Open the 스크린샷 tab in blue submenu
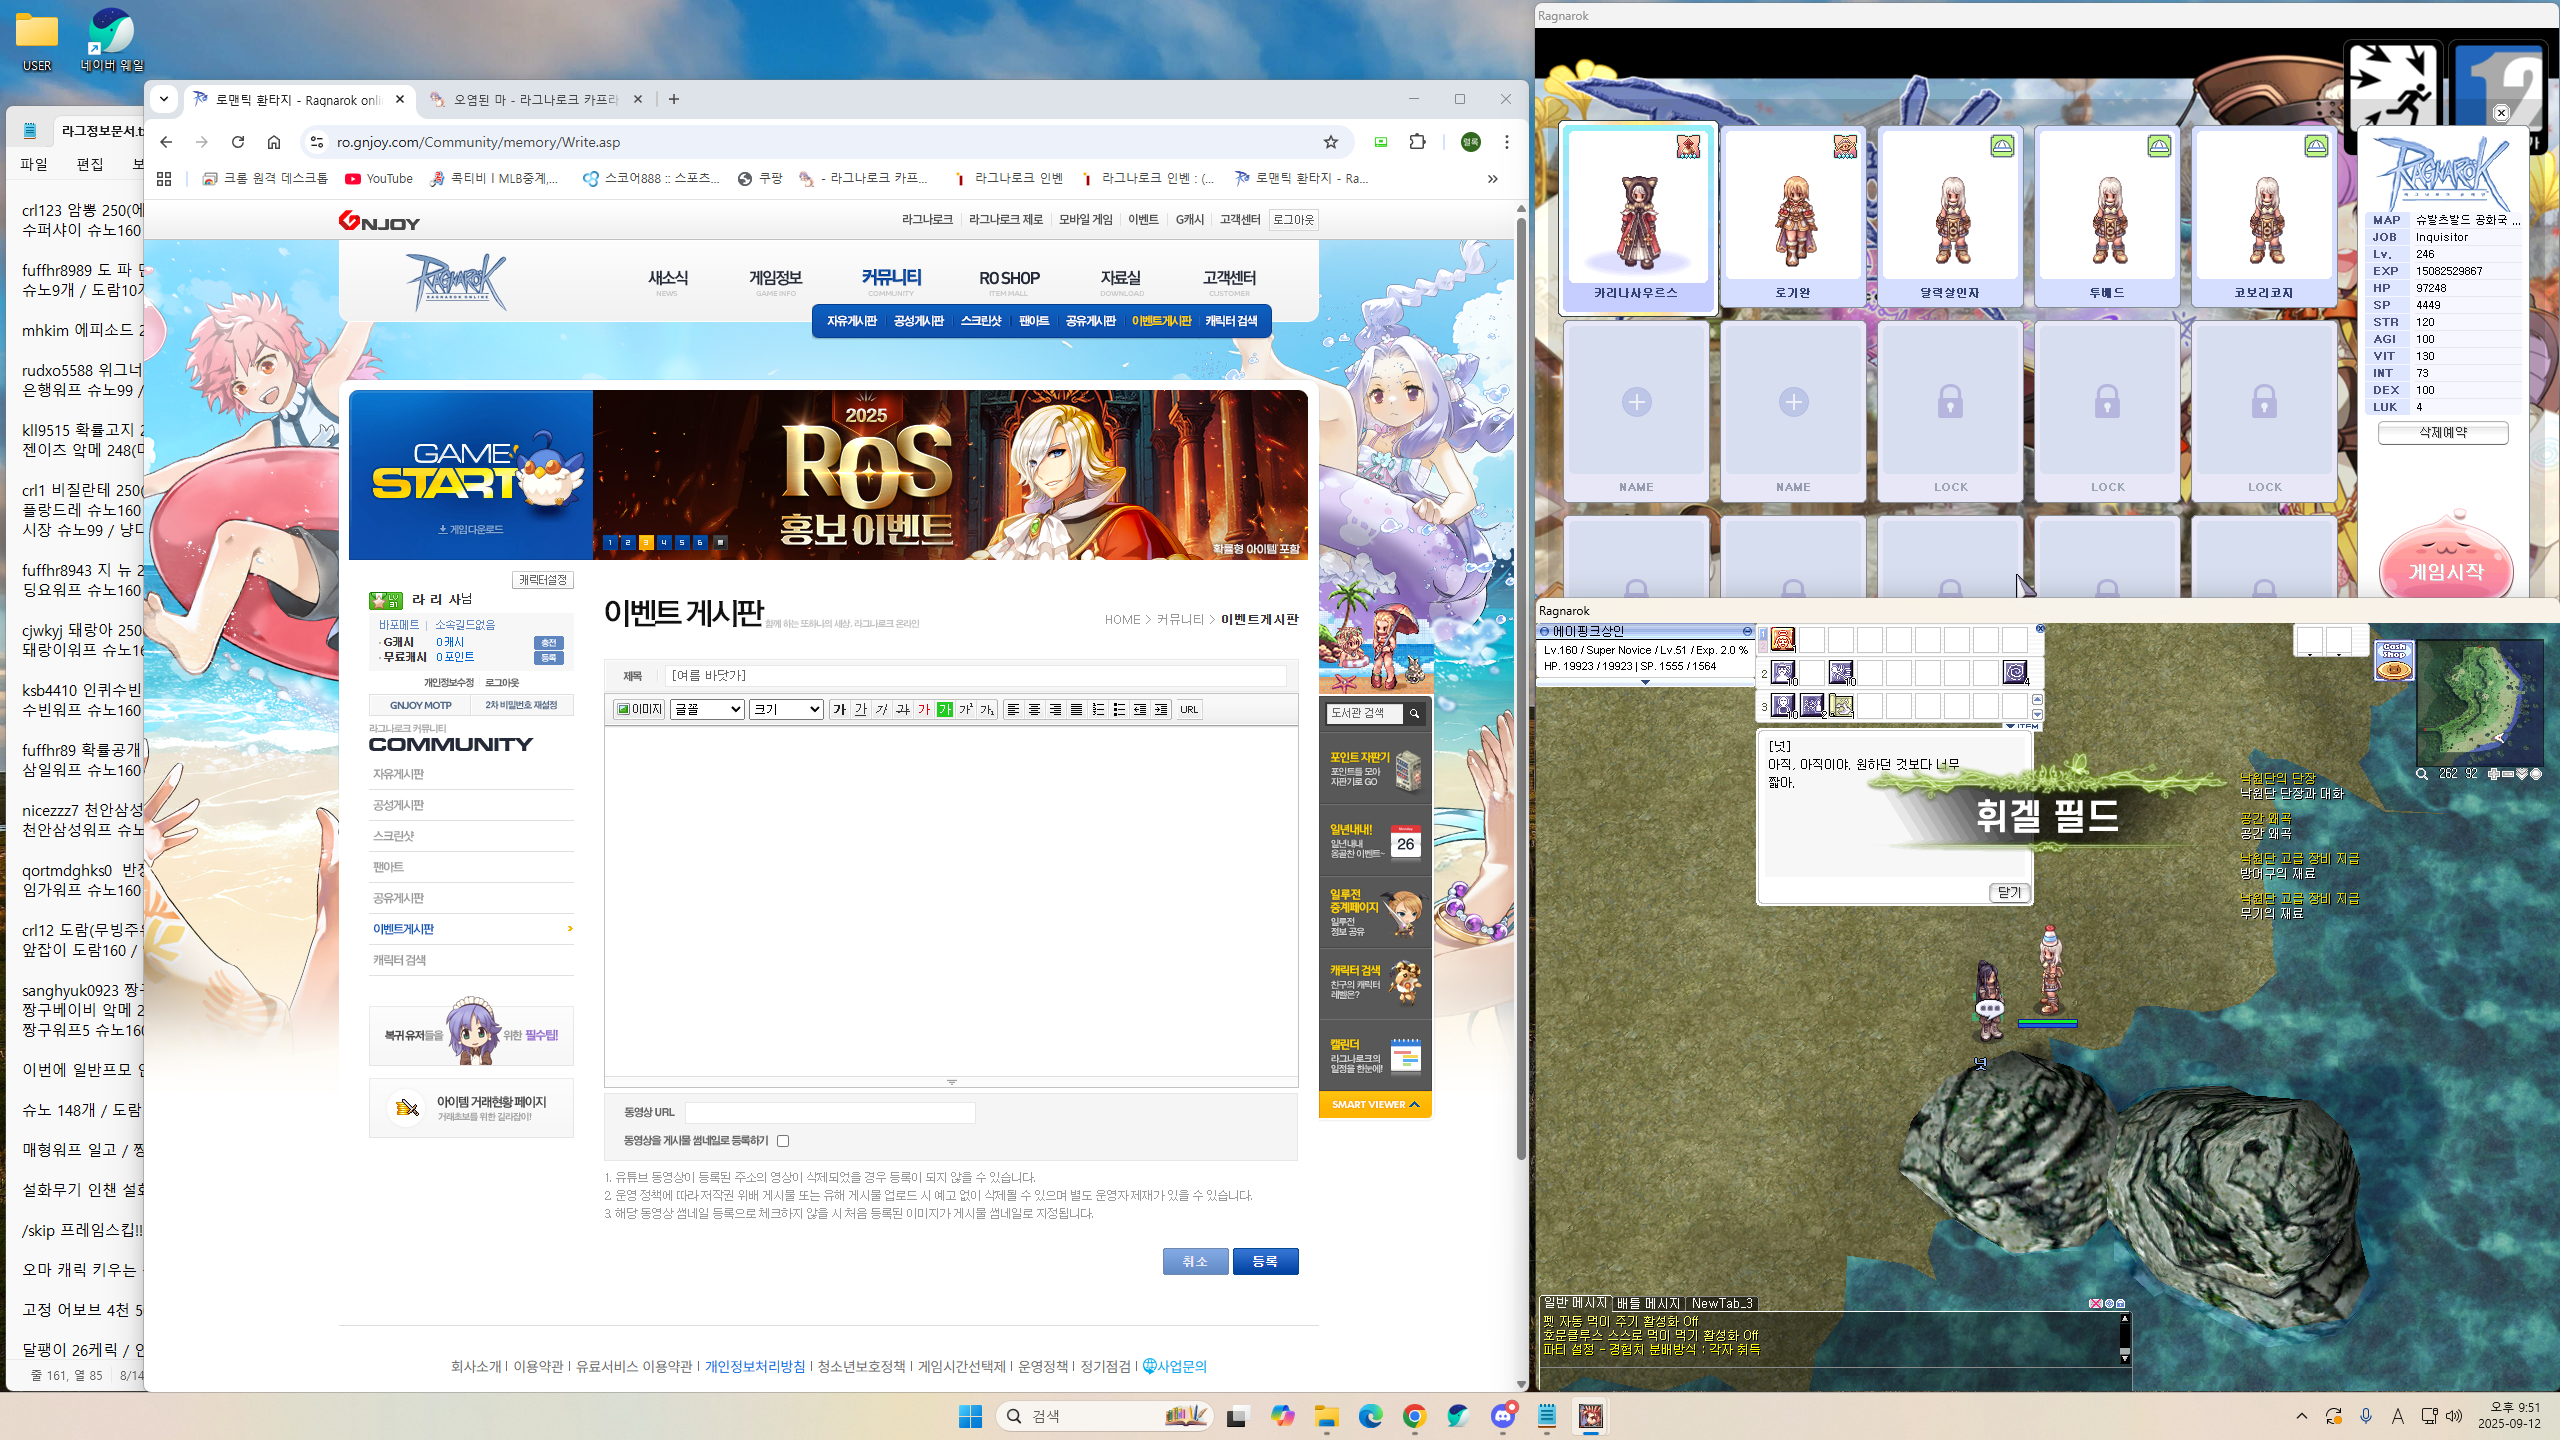This screenshot has height=1440, width=2560. coord(981,321)
